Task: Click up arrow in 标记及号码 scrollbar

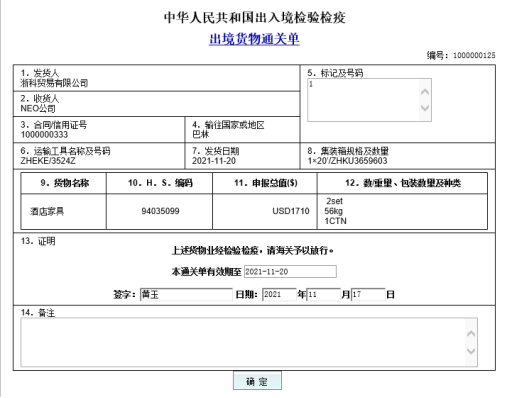Action: coord(425,92)
